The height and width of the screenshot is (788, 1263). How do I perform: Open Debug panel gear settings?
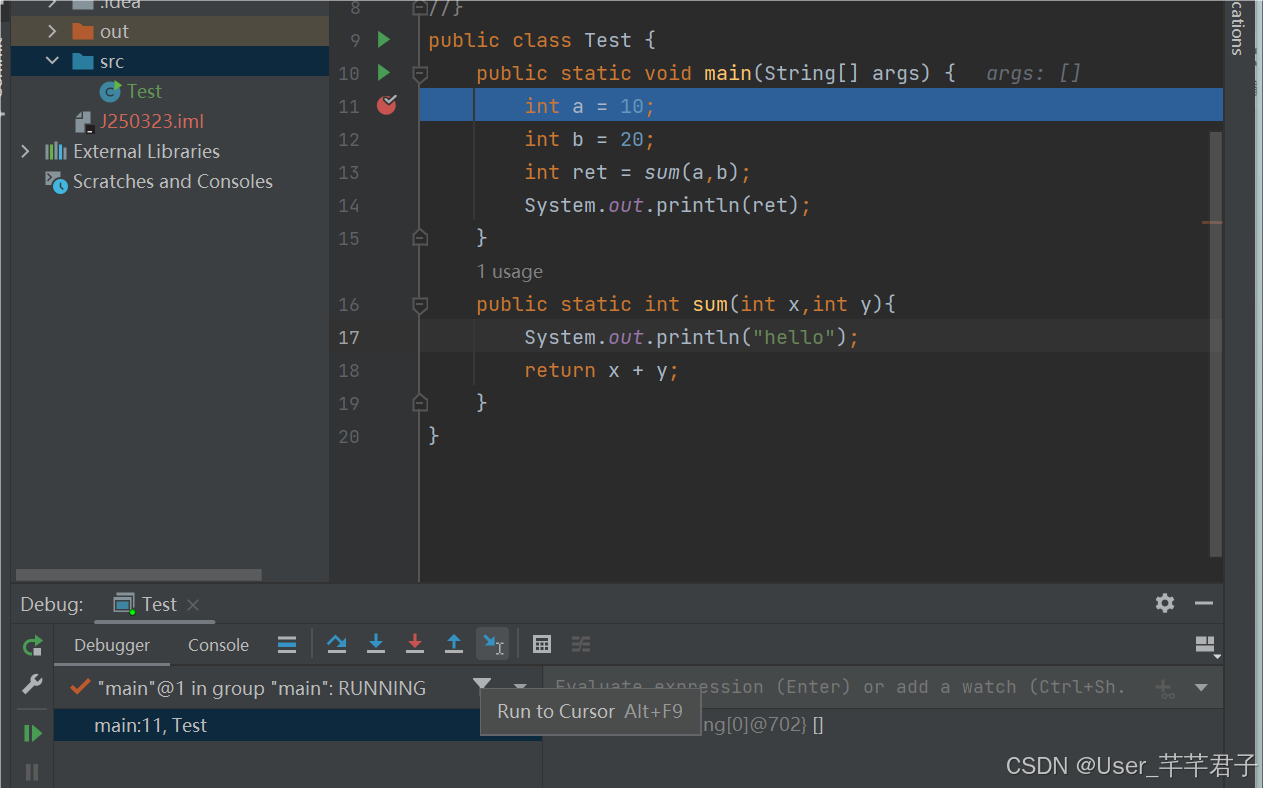1165,603
